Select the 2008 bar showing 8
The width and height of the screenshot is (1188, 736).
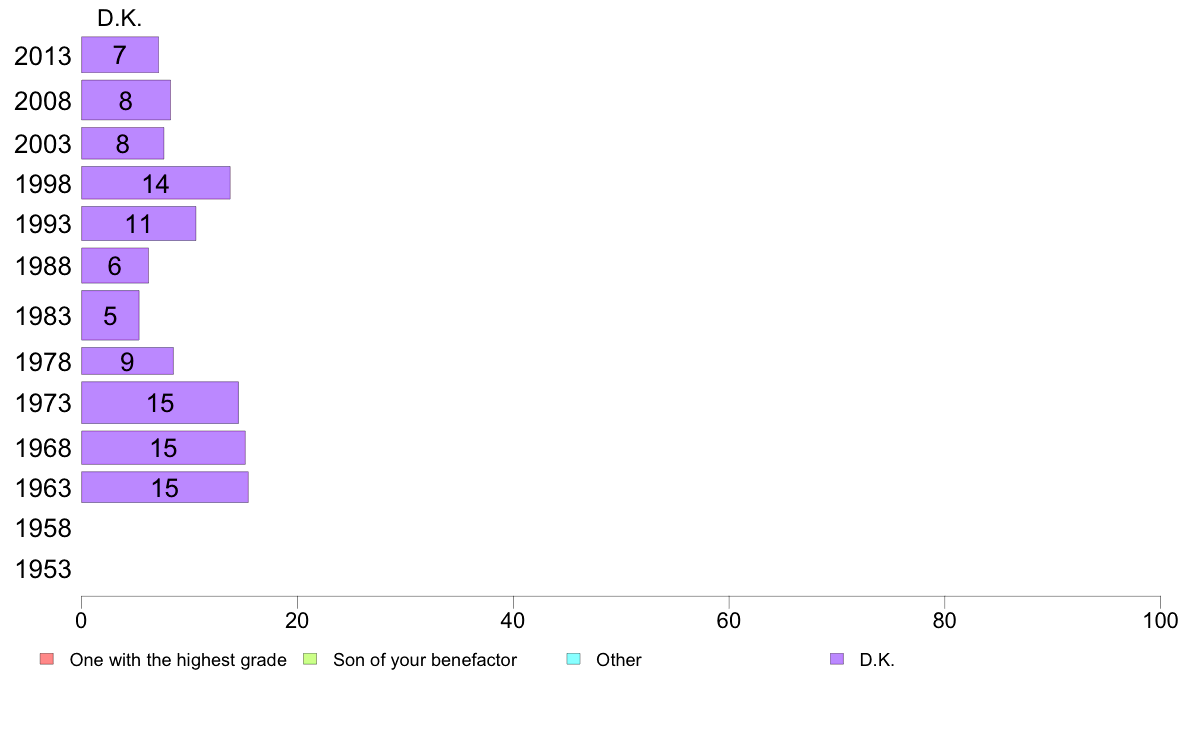126,100
